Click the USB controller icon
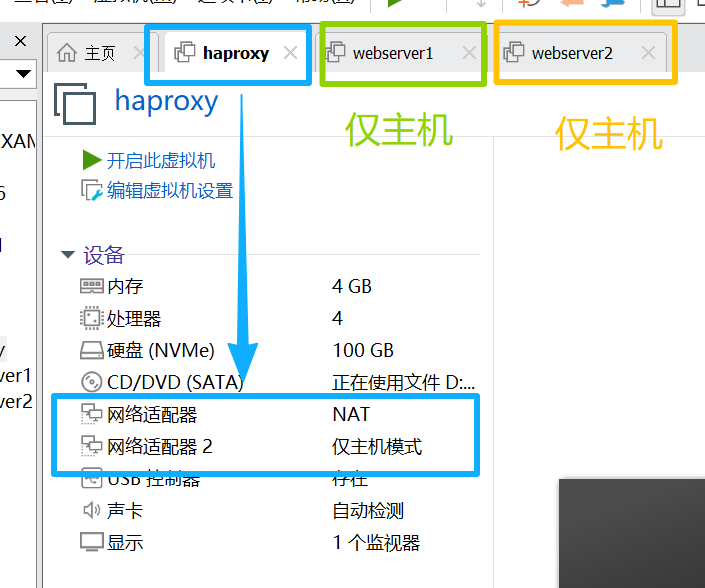 [x=92, y=478]
